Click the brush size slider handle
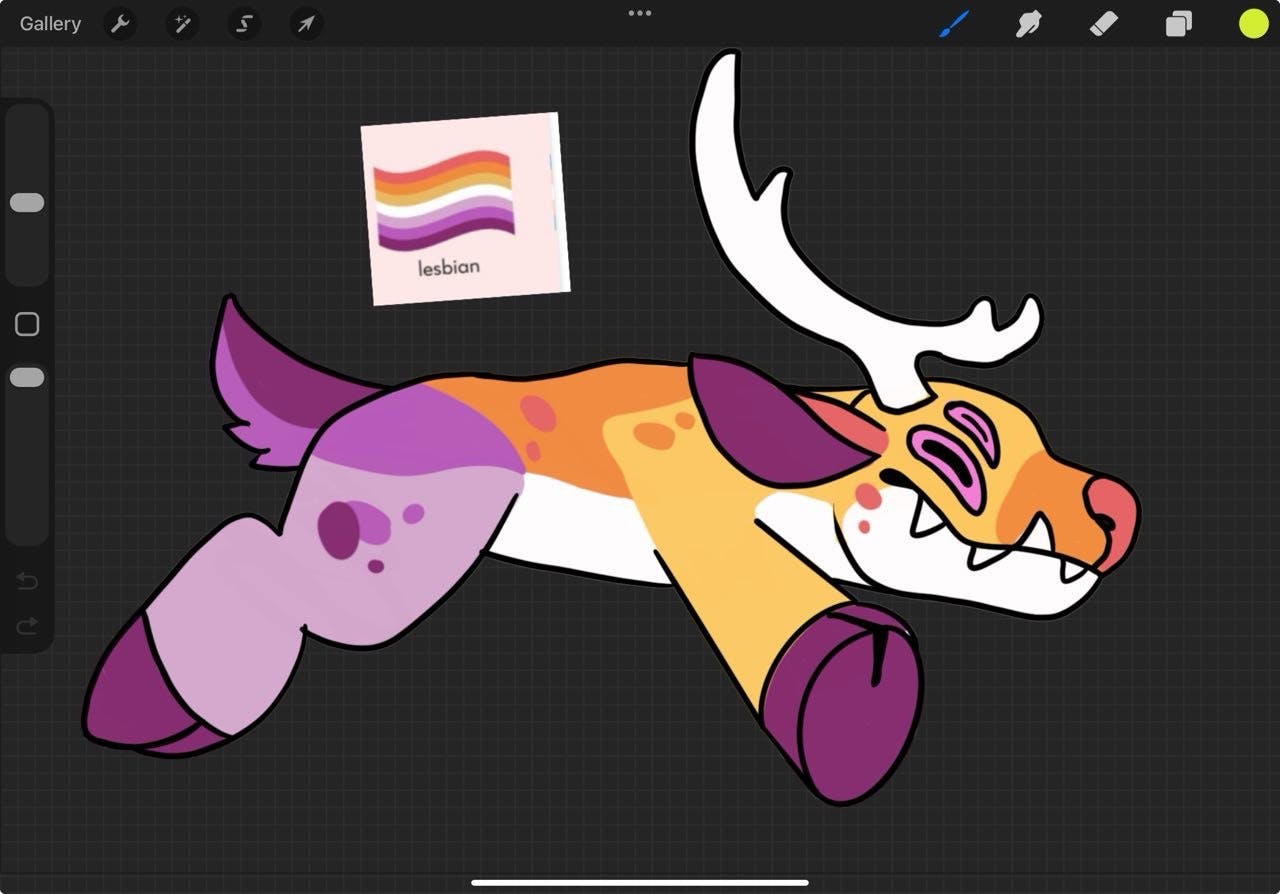Screen dimensions: 1280x894 pyautogui.click(x=27, y=203)
